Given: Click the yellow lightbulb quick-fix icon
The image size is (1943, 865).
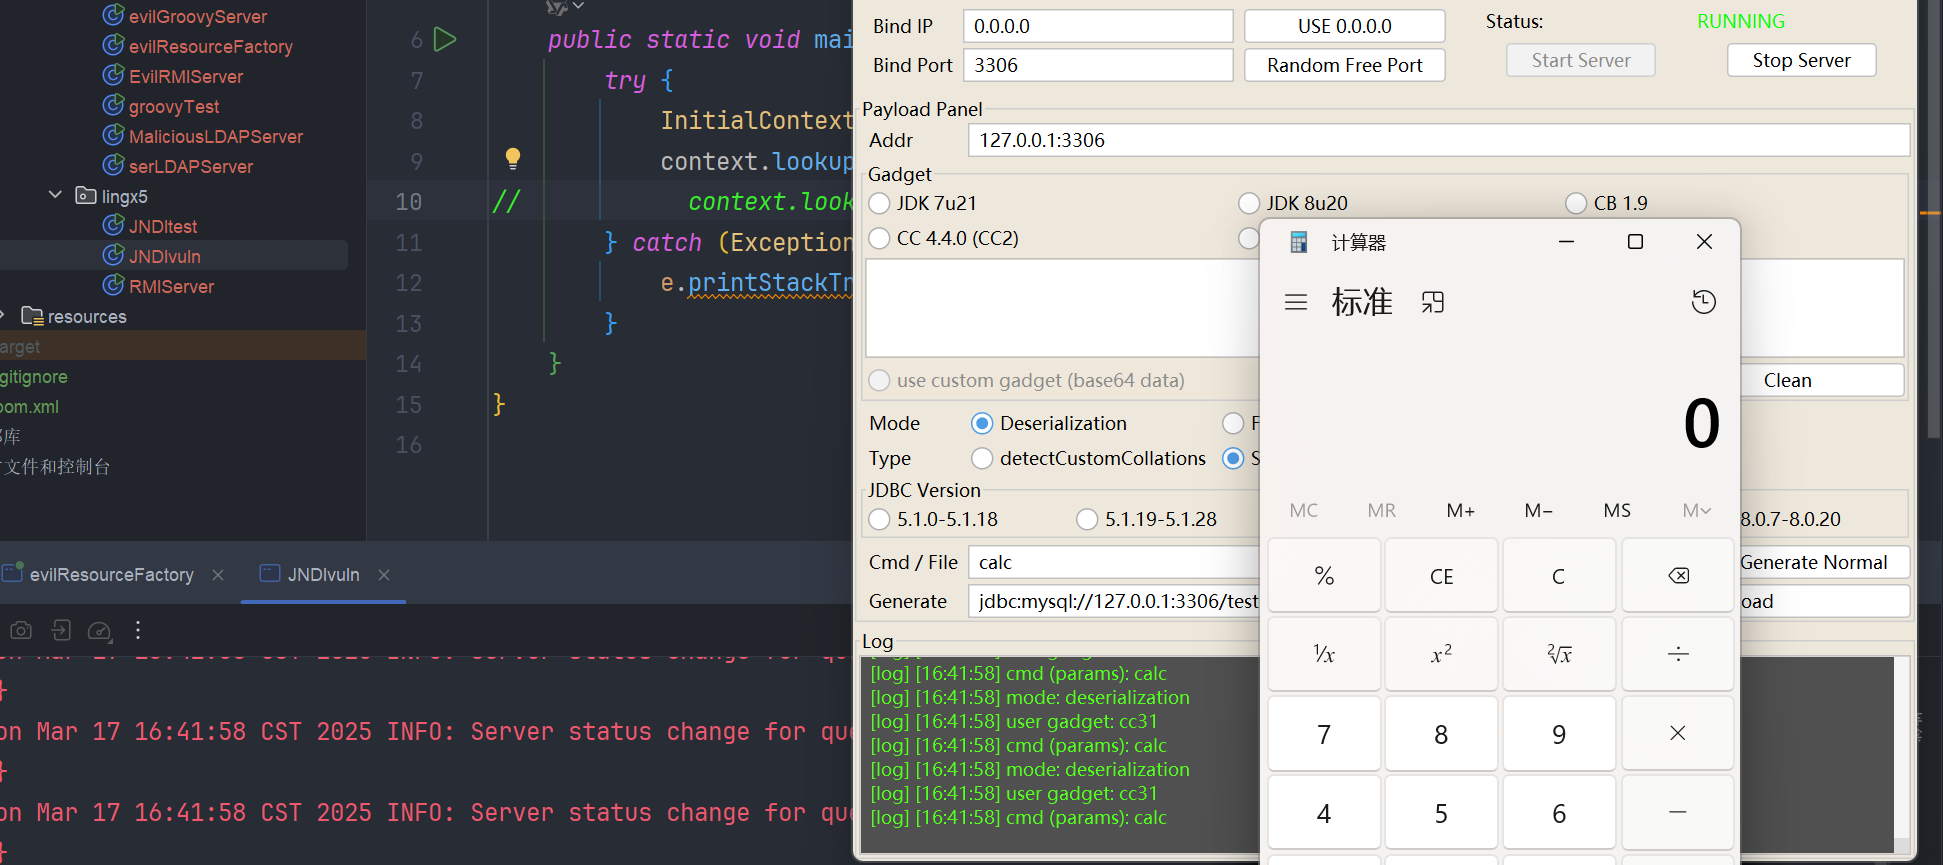Looking at the screenshot, I should pos(513,158).
